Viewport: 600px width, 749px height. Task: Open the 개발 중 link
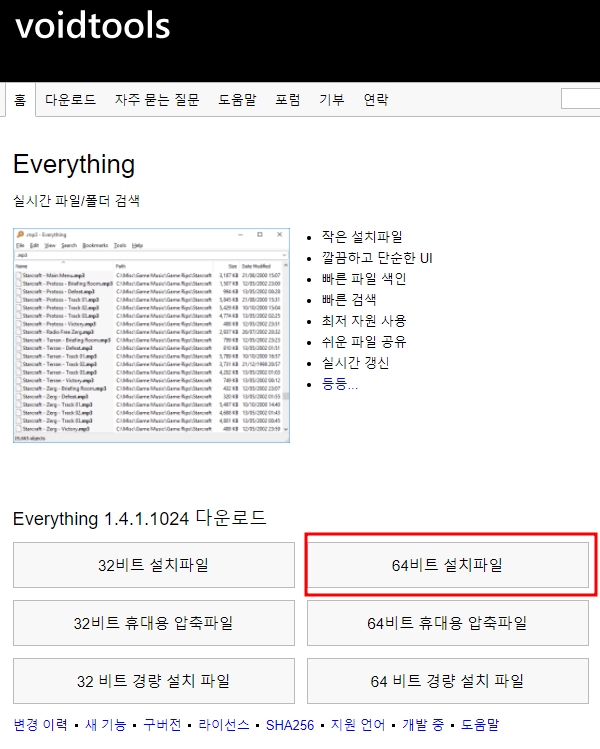[423, 725]
